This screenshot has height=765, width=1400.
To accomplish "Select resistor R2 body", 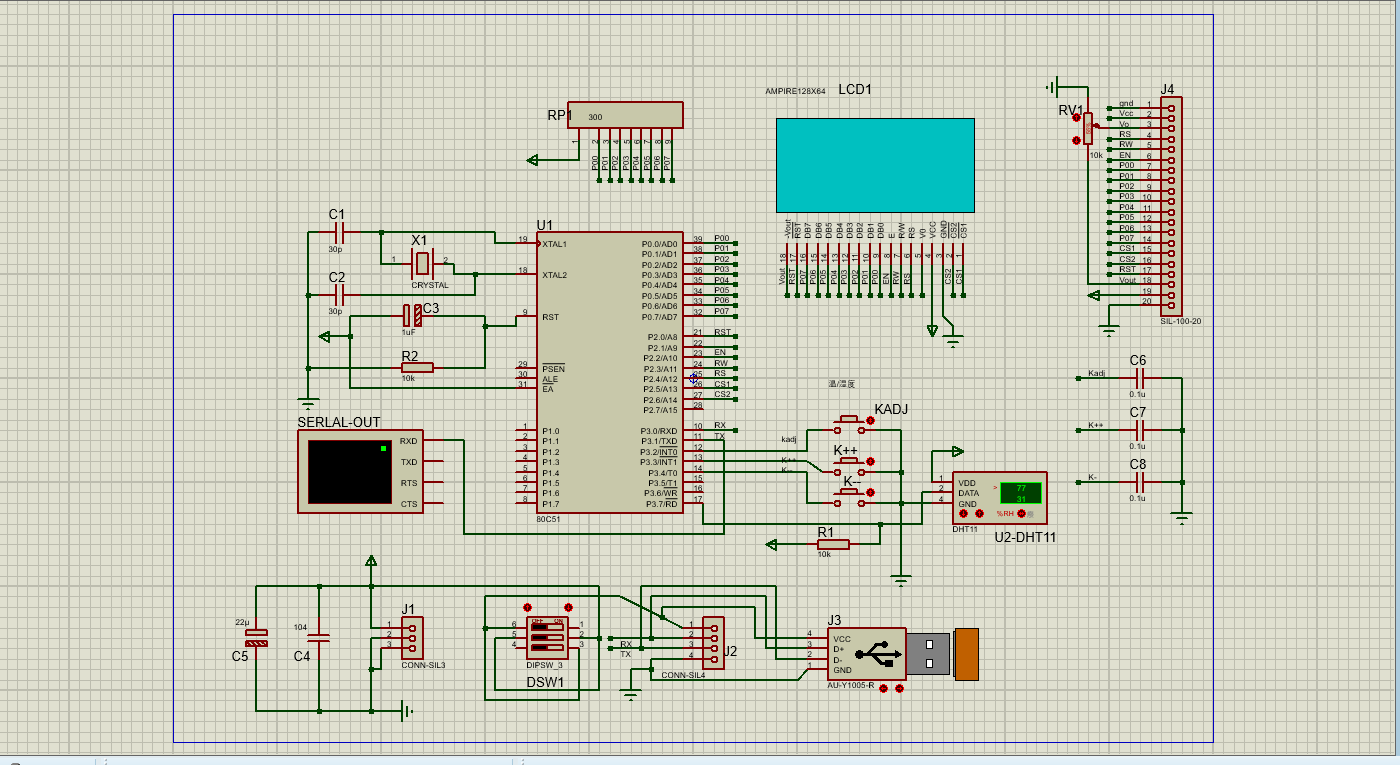I will coord(417,367).
